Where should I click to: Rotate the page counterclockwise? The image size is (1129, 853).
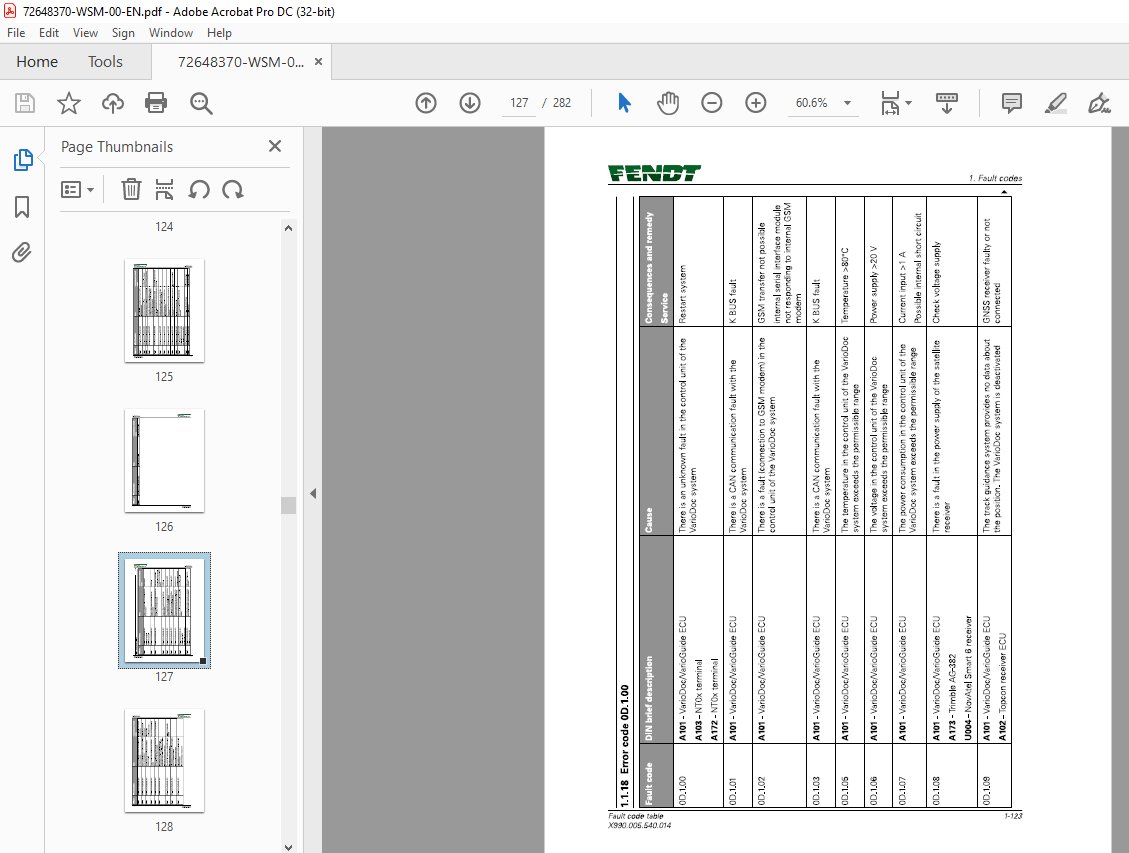point(199,189)
